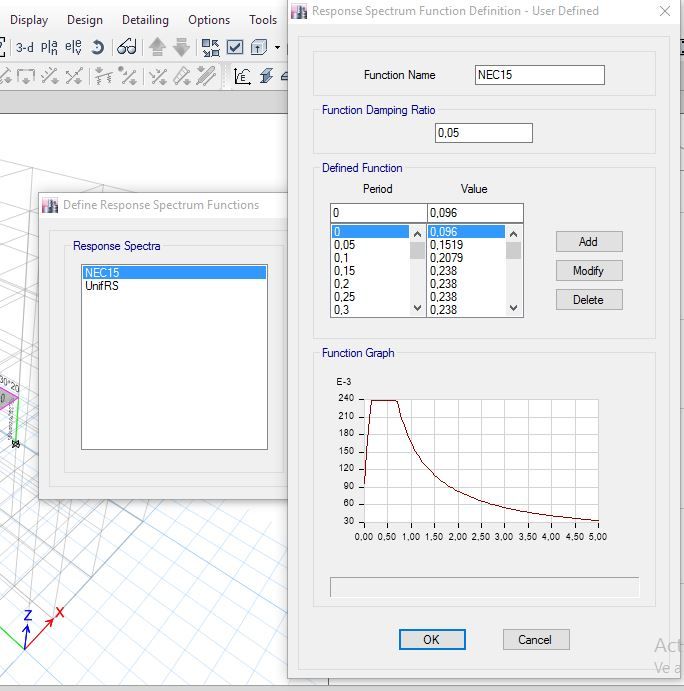Click the Rotate 3D view icon
Image resolution: width=684 pixels, height=691 pixels.
97,47
